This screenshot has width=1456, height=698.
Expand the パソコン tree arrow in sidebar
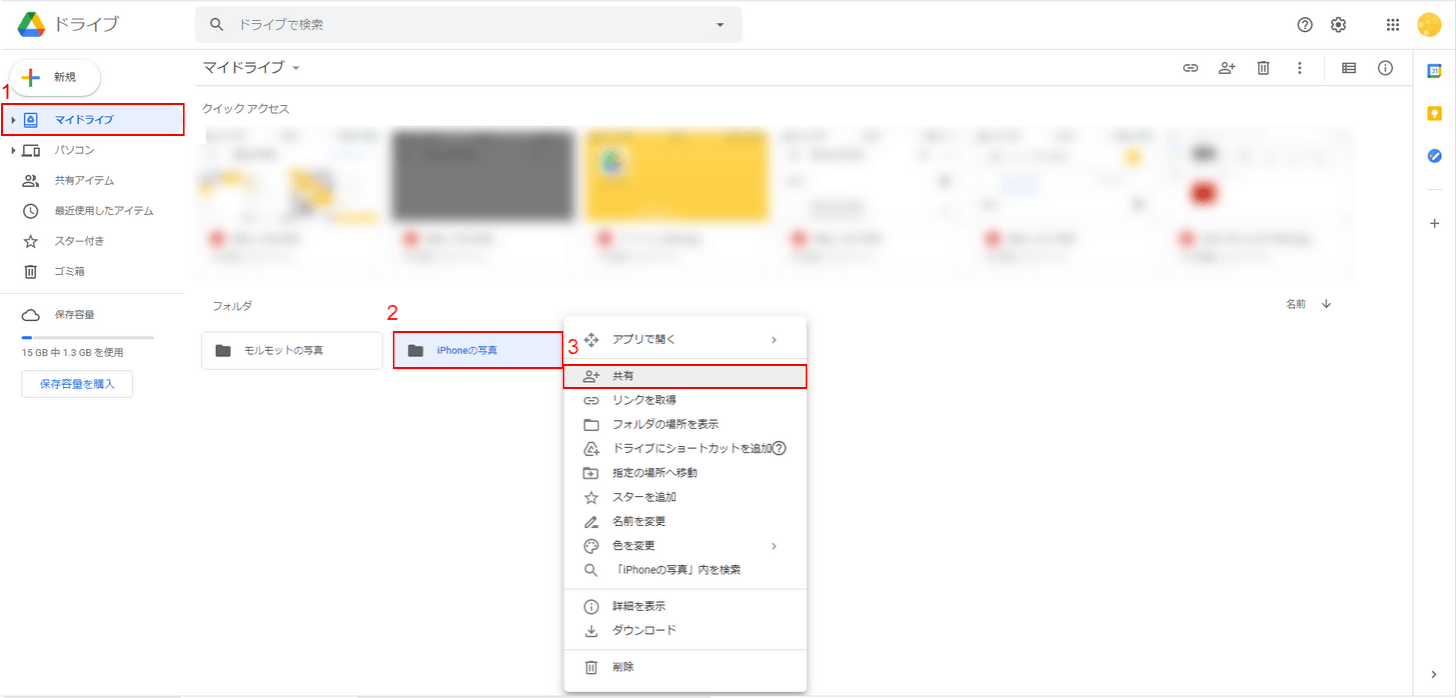(13, 150)
